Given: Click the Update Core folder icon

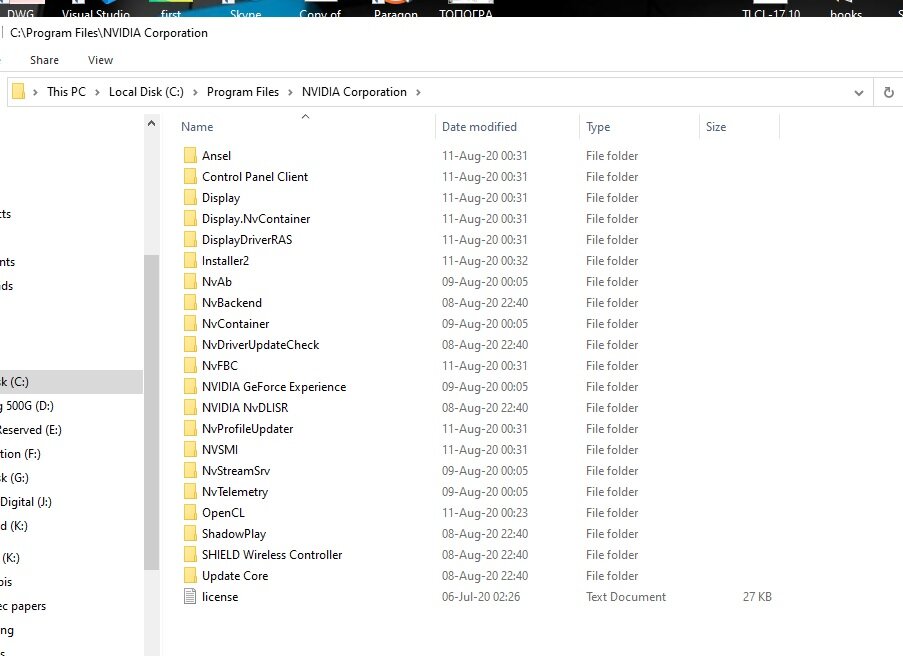Looking at the screenshot, I should pos(190,576).
